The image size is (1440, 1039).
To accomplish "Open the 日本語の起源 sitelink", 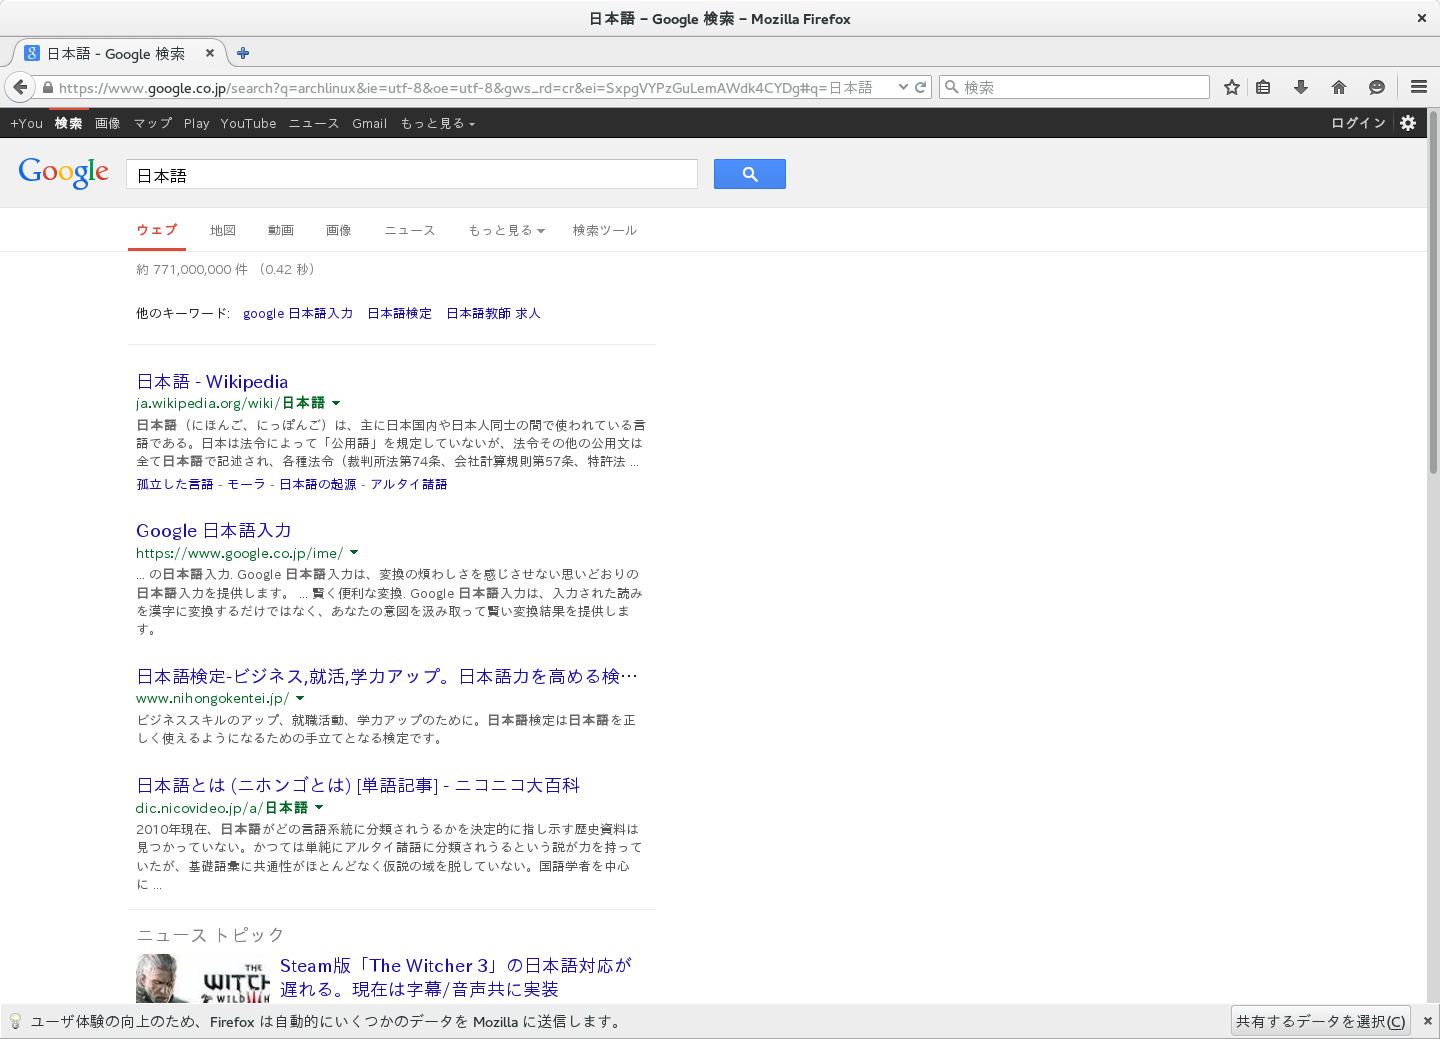I will (x=318, y=484).
